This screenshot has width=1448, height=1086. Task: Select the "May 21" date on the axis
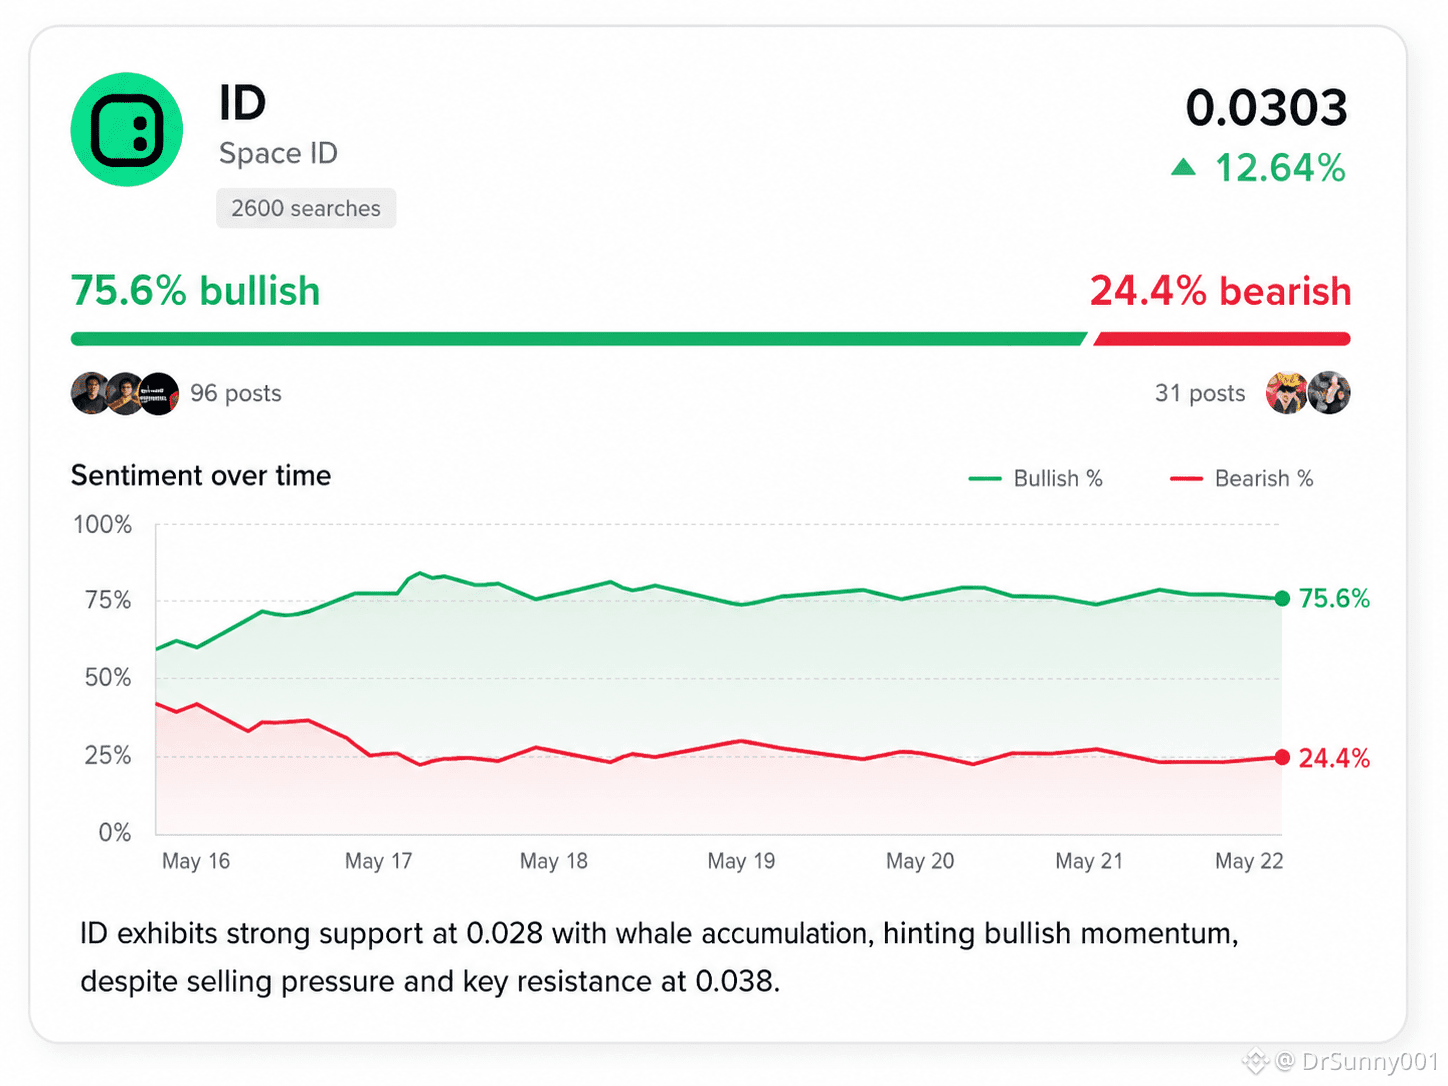coord(1089,861)
